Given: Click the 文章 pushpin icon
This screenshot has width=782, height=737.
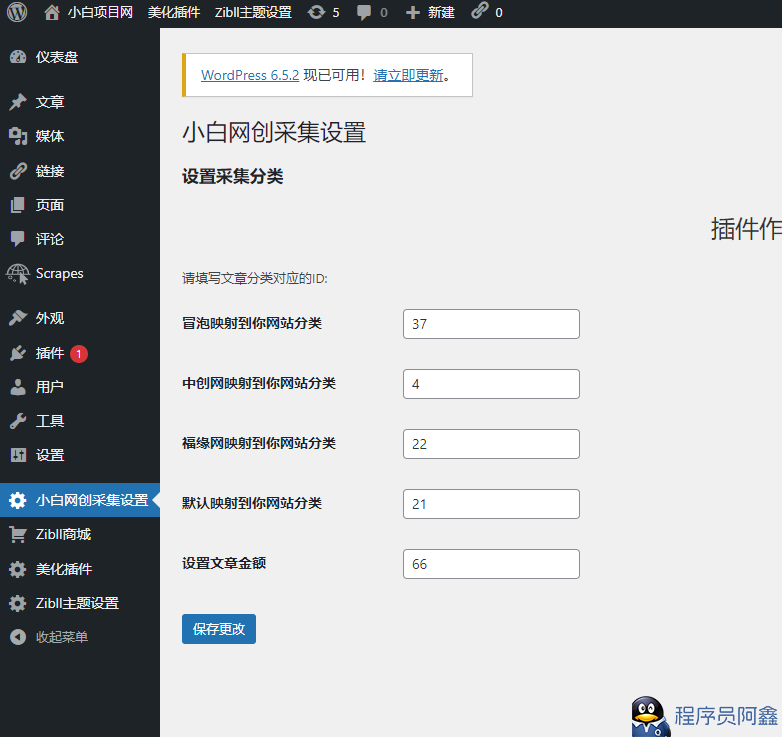Looking at the screenshot, I should click(x=18, y=102).
